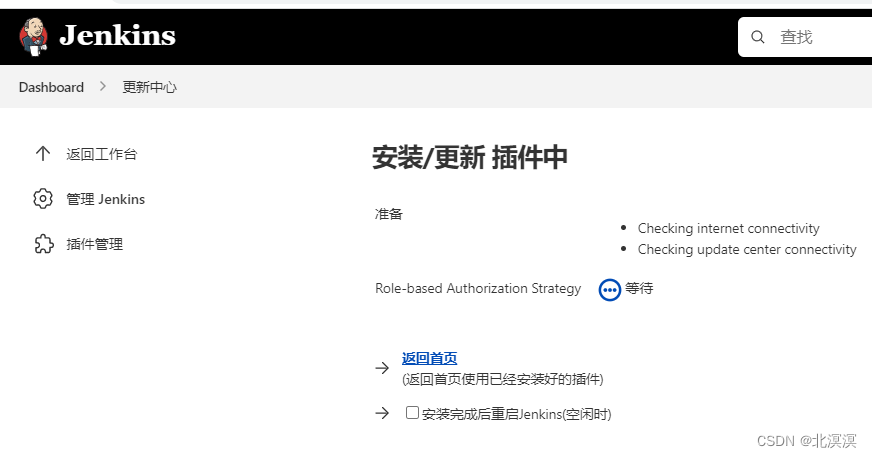Click the gear icon for 管理 Jenkins
The width and height of the screenshot is (872, 458).
(x=43, y=199)
